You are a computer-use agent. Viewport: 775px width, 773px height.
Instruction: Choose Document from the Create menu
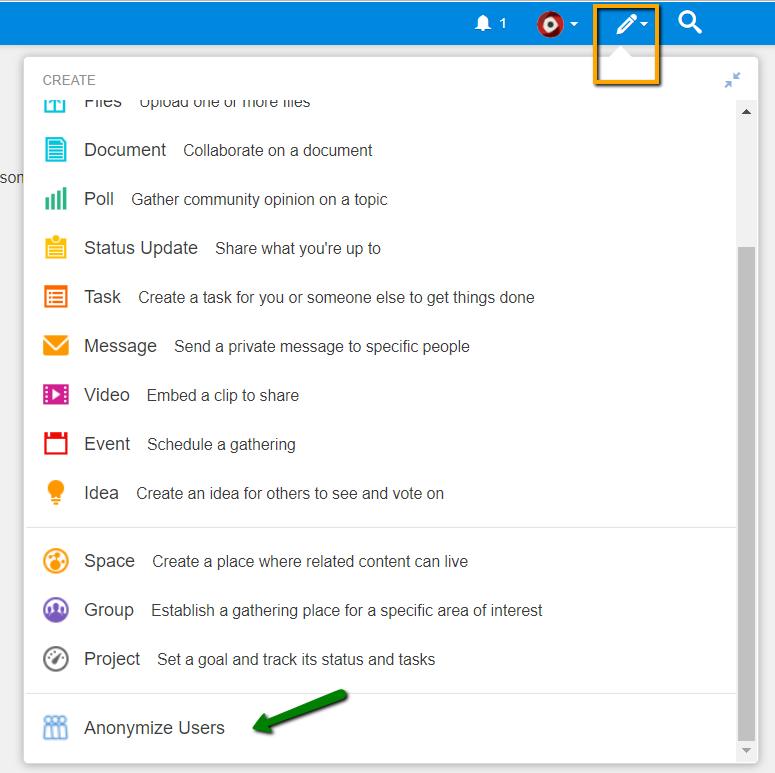(x=125, y=150)
